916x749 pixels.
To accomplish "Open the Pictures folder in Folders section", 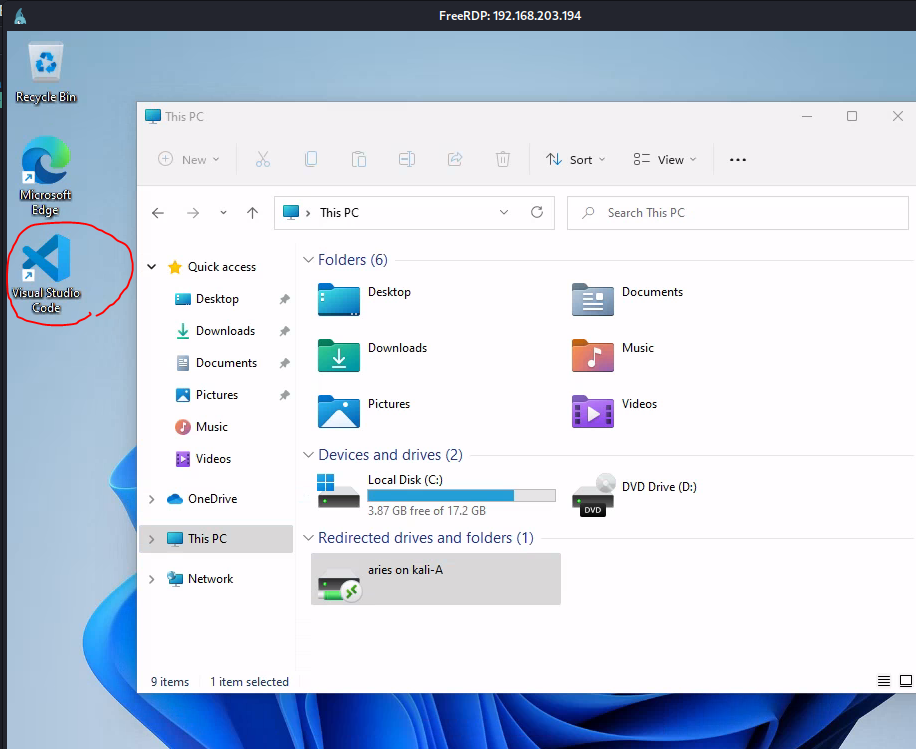I will click(x=364, y=411).
